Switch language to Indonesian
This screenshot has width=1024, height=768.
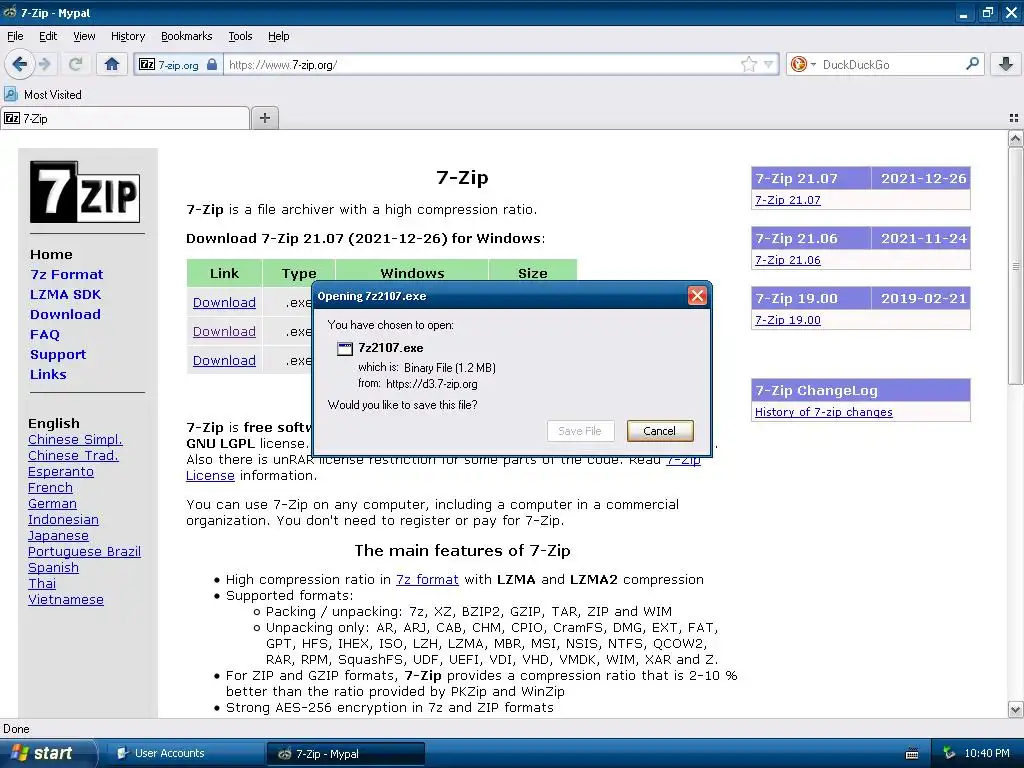pos(63,519)
